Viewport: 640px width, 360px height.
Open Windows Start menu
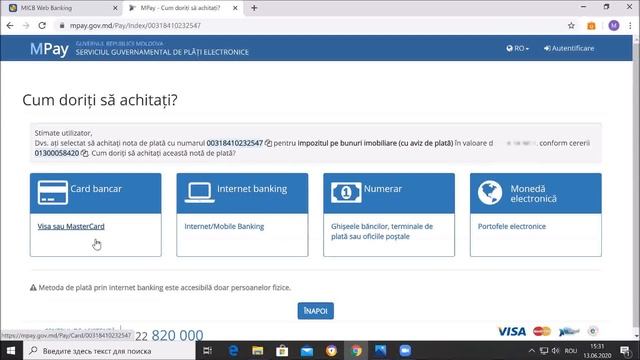pos(11,351)
